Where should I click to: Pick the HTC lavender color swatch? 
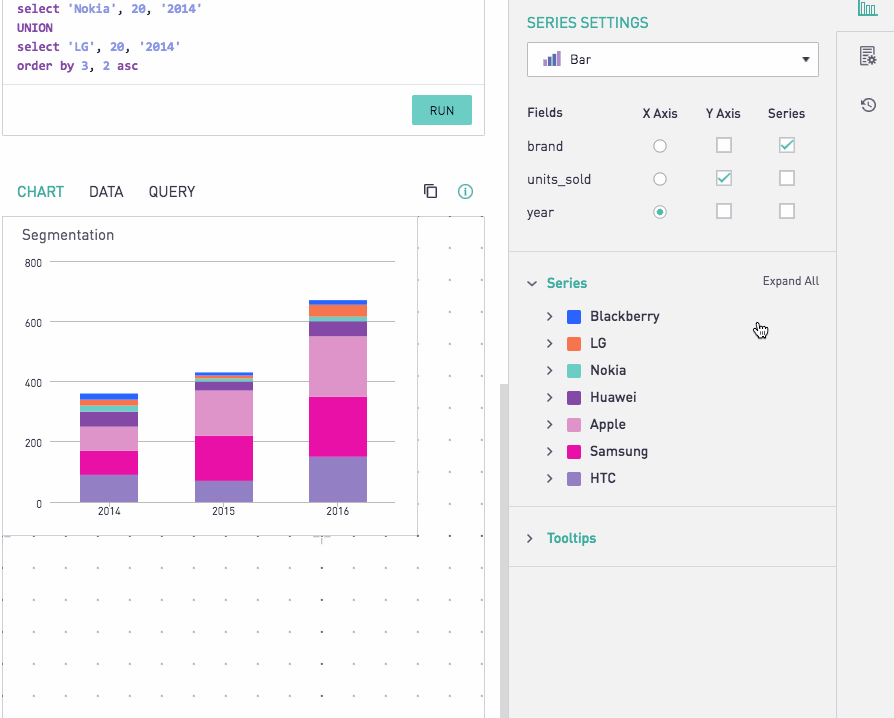pyautogui.click(x=574, y=478)
